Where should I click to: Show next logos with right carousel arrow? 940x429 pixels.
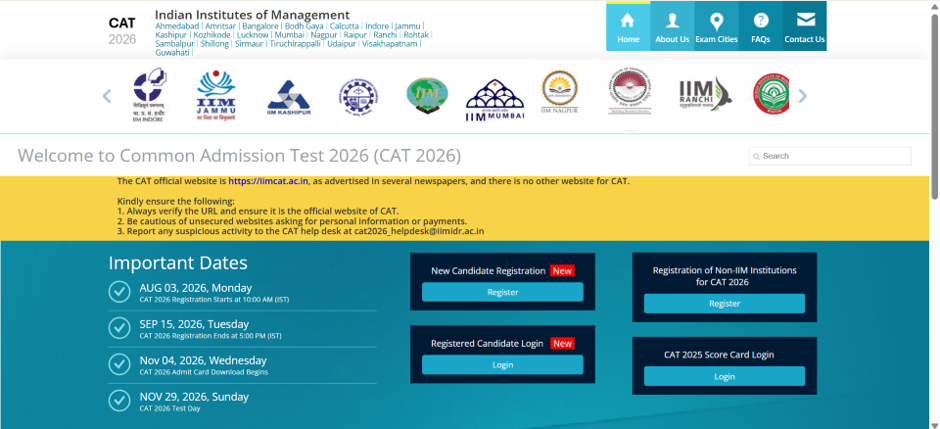803,96
